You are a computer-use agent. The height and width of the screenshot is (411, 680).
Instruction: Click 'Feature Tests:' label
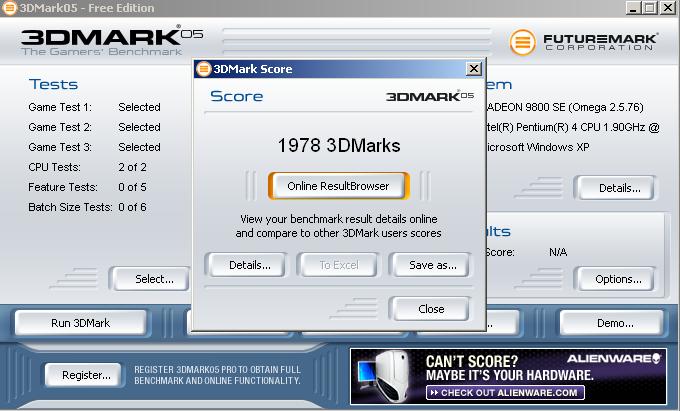(x=63, y=187)
